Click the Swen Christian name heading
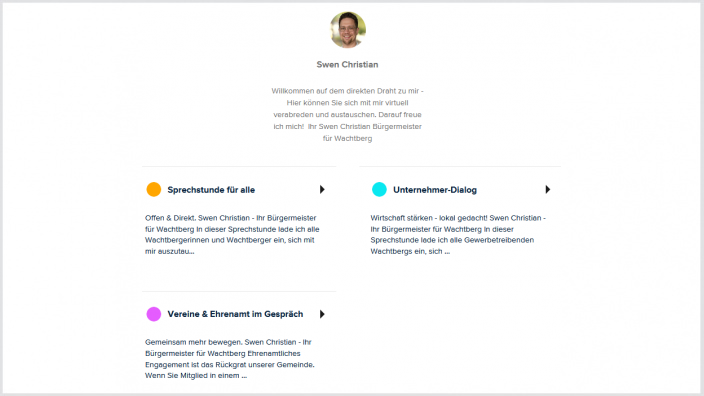704x396 pixels. pos(348,65)
